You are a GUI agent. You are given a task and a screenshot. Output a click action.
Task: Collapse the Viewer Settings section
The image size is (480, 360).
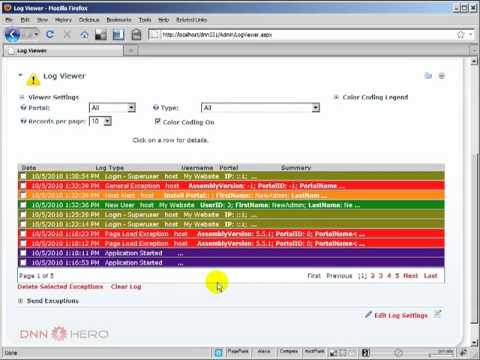pyautogui.click(x=22, y=97)
